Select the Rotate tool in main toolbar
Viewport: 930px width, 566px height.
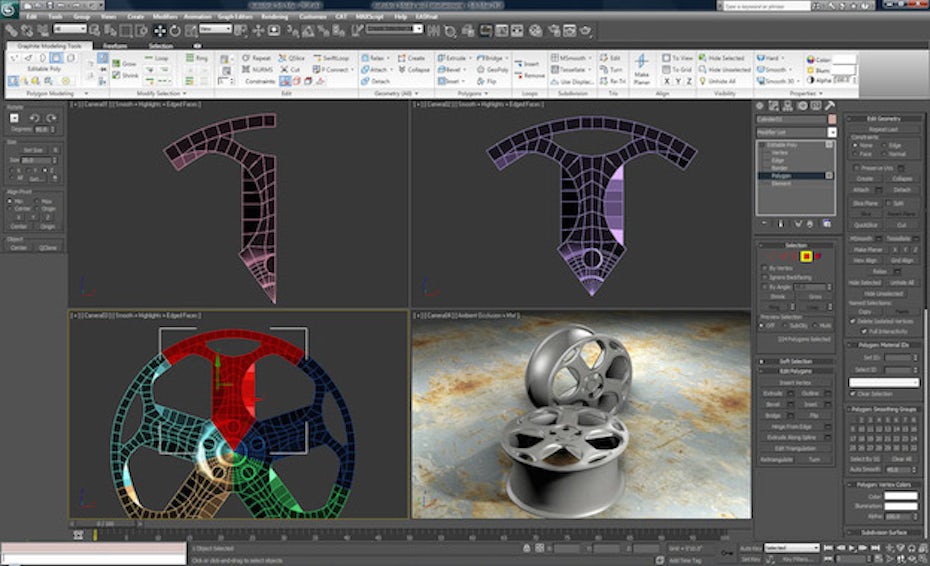point(176,31)
